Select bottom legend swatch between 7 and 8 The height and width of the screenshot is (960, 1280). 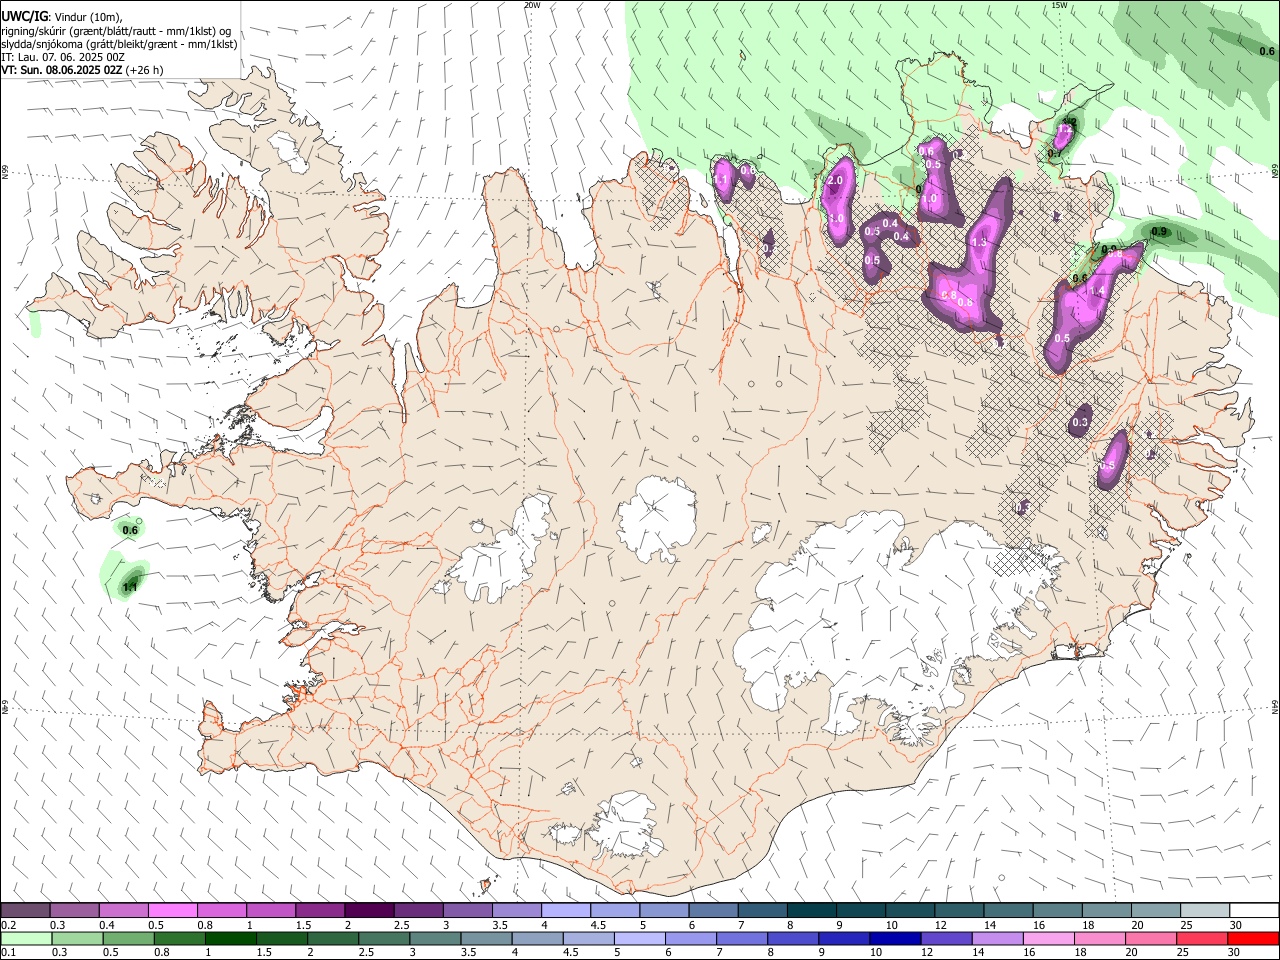[742, 938]
